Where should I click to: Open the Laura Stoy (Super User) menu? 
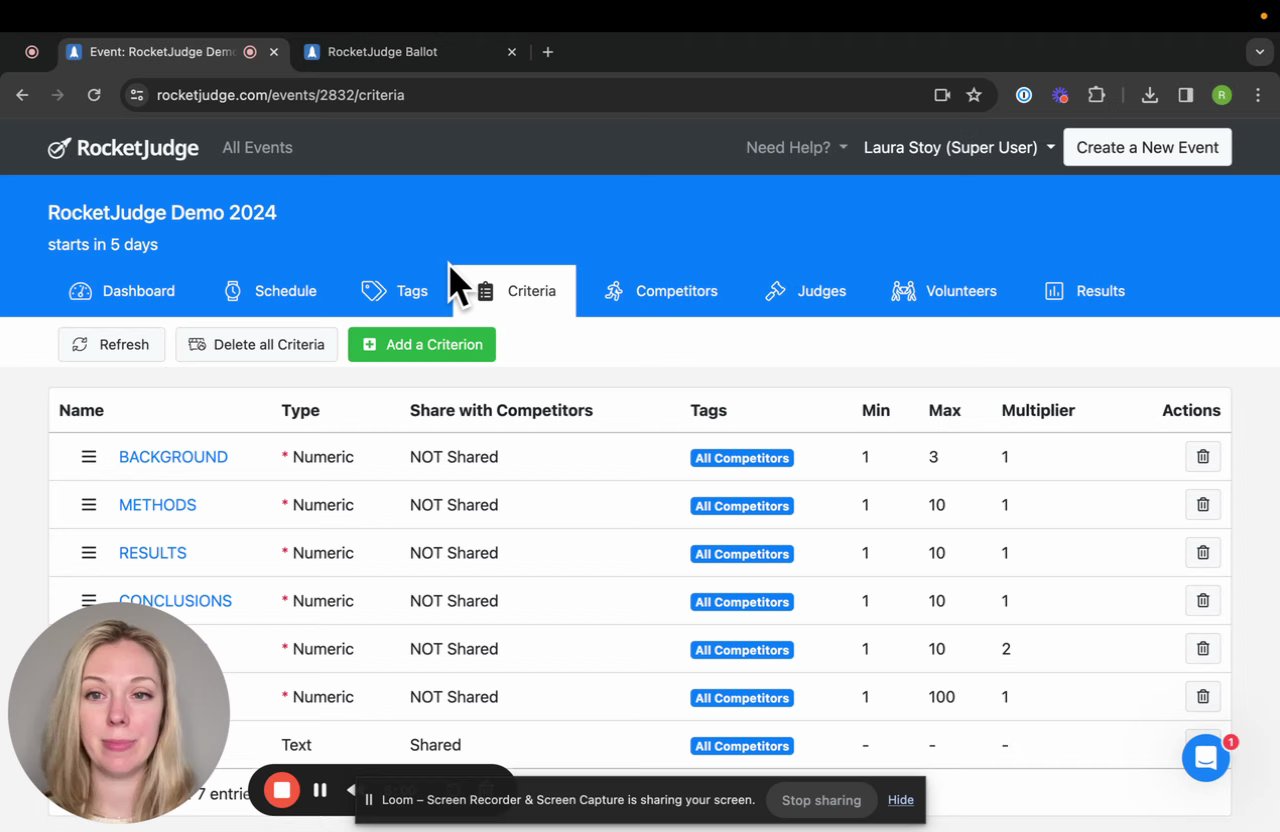point(959,148)
